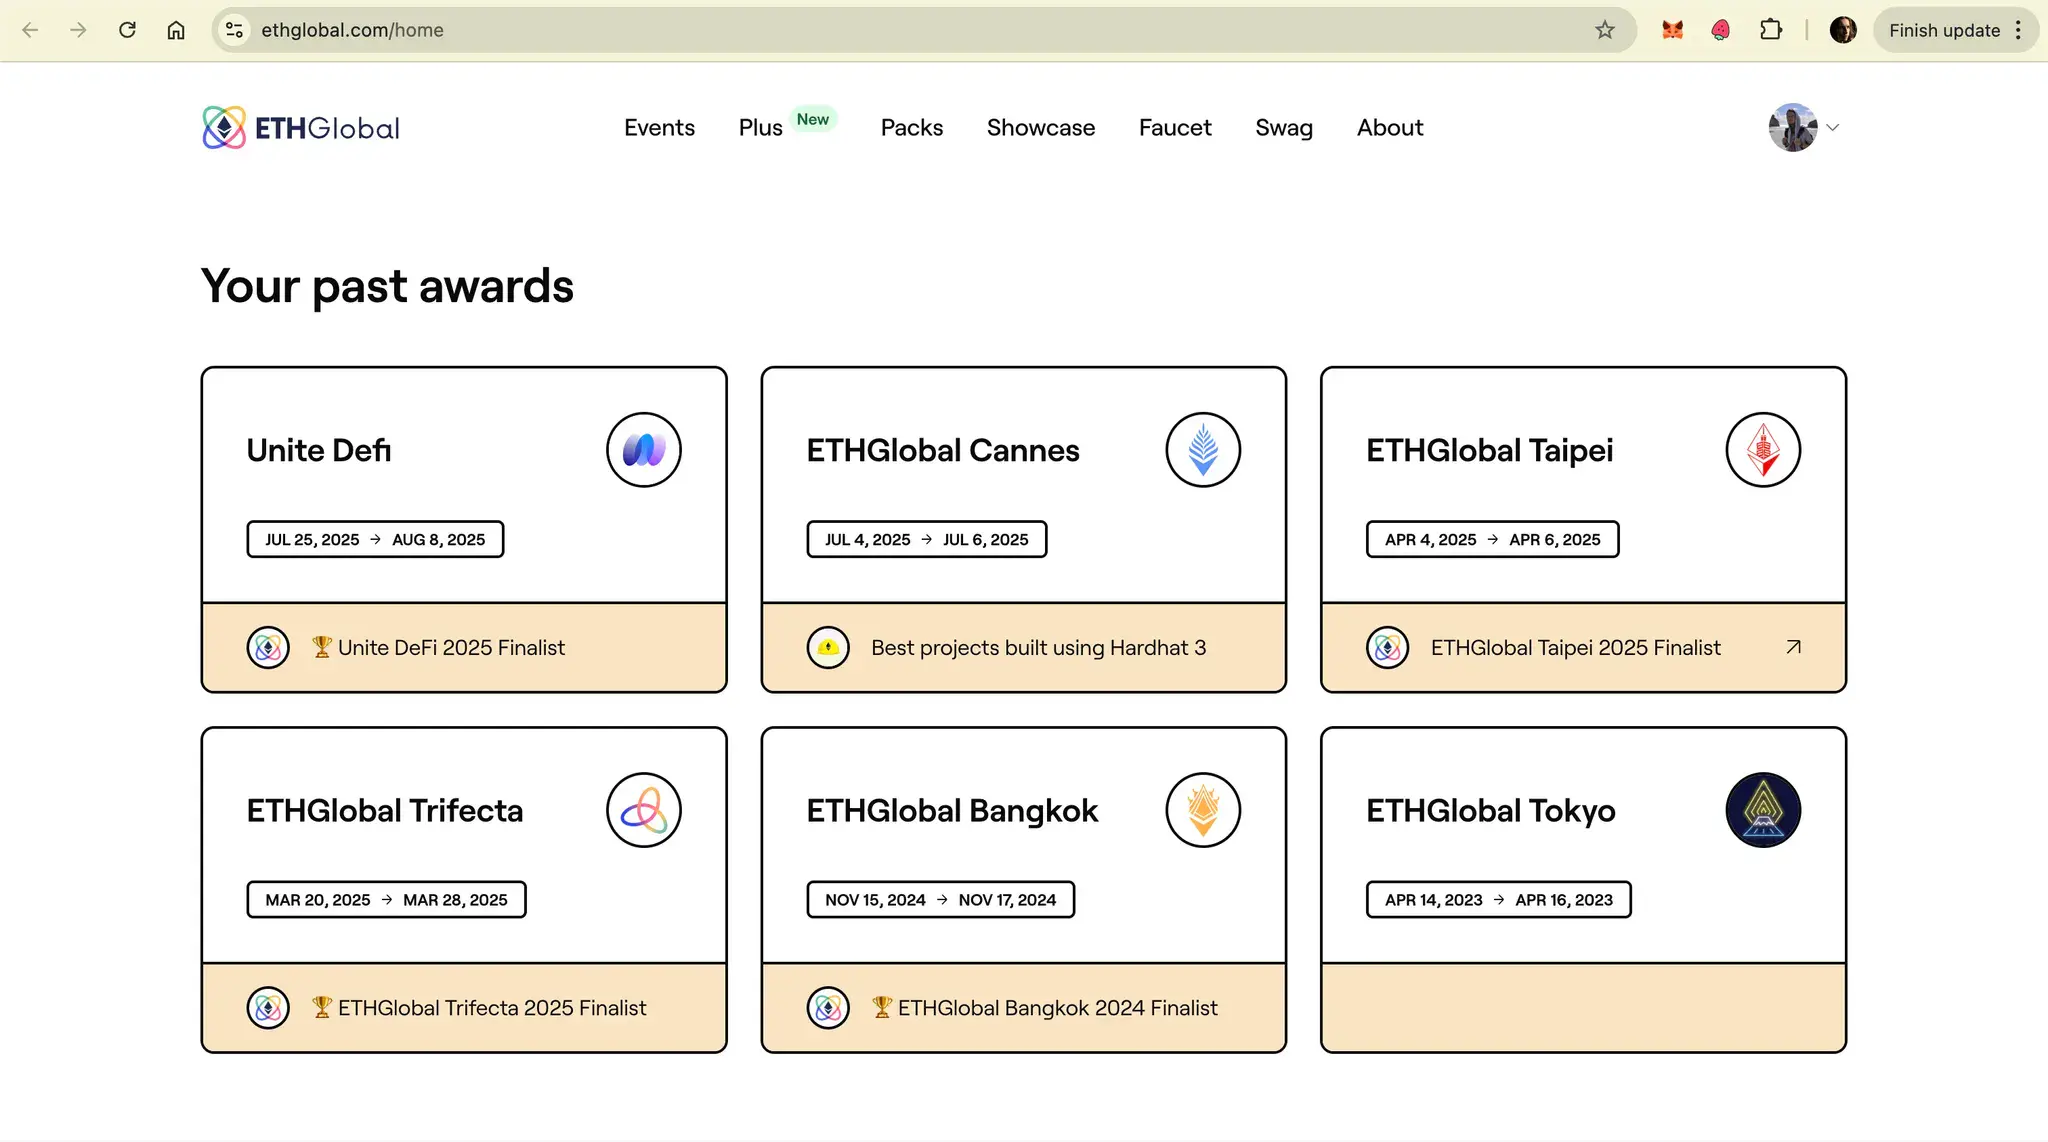2048x1142 pixels.
Task: Click ETHGlobal badge icon in Taipei award
Action: [1388, 648]
